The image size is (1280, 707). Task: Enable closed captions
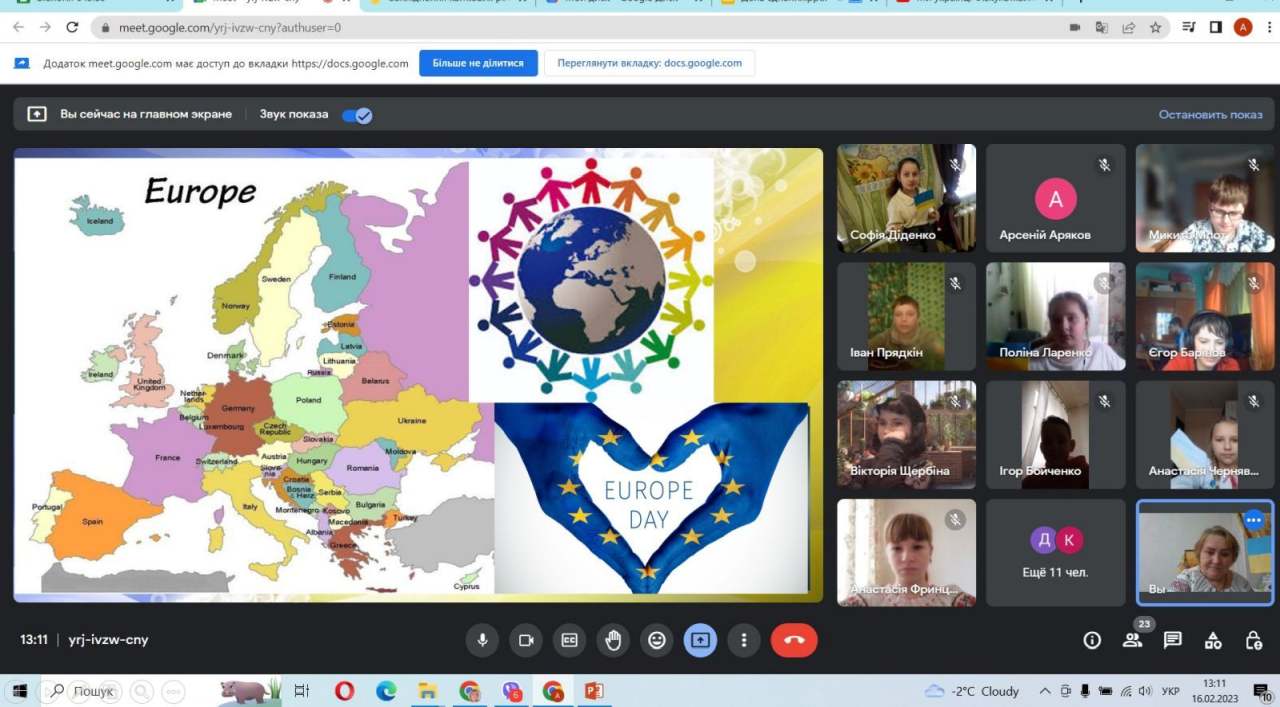point(570,640)
